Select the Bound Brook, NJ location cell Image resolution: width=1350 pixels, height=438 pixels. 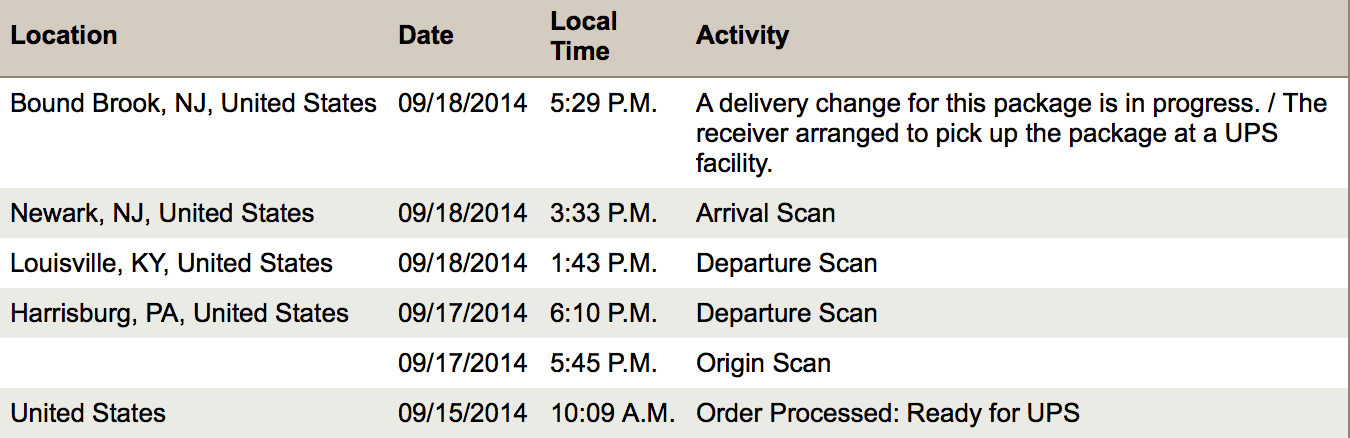pos(193,103)
